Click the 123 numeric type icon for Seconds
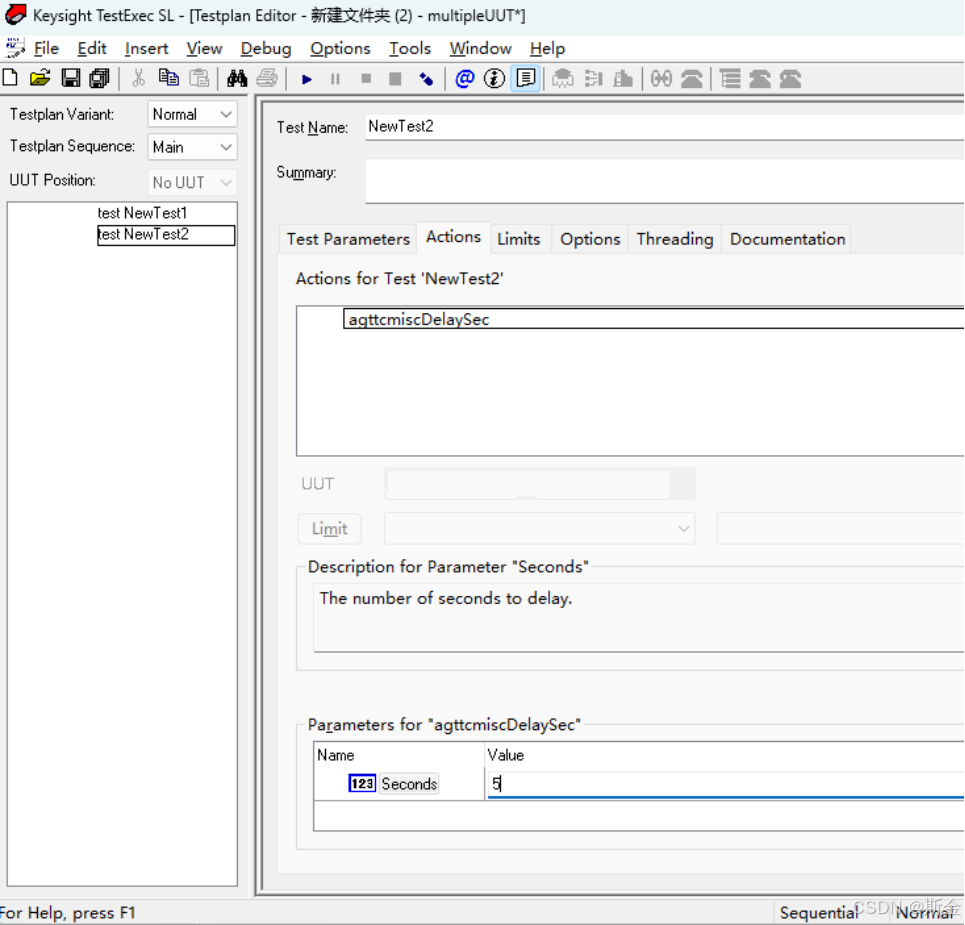965x925 pixels. coord(362,783)
